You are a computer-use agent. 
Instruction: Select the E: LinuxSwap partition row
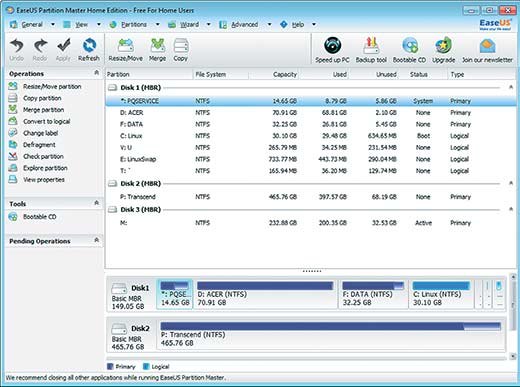point(311,159)
